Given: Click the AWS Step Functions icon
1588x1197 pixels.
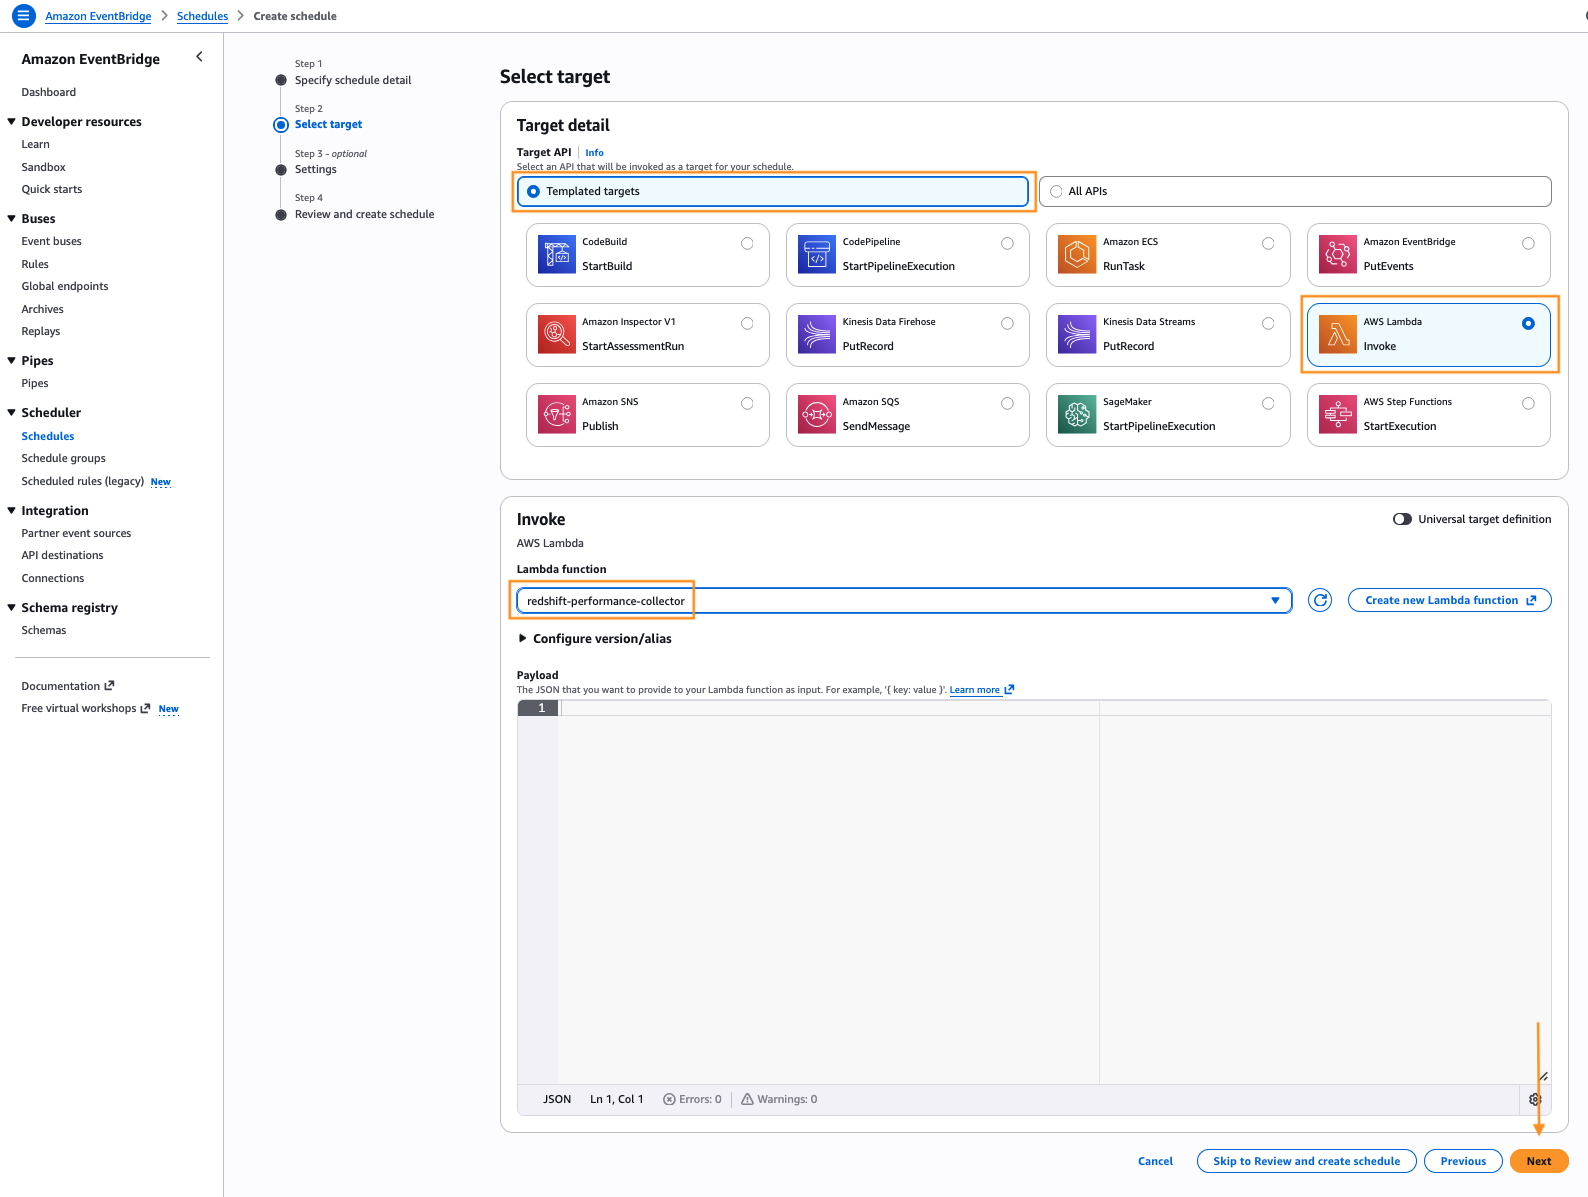Looking at the screenshot, I should 1338,414.
